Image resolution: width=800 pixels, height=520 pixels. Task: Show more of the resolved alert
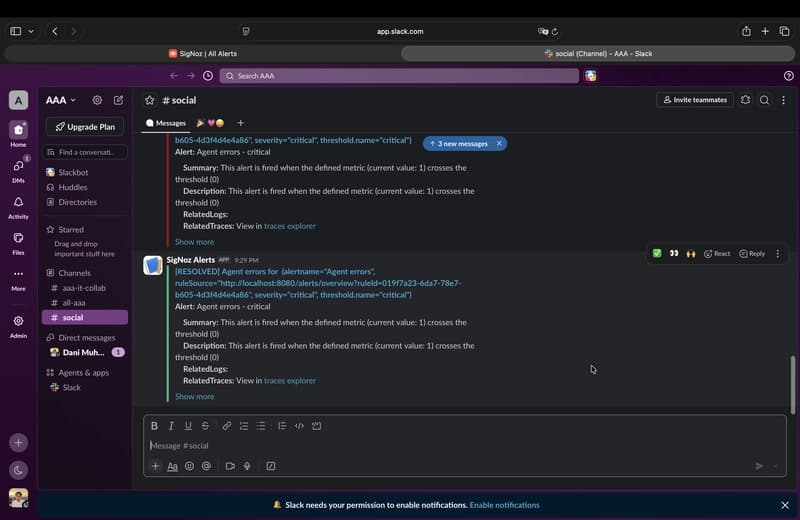point(194,397)
